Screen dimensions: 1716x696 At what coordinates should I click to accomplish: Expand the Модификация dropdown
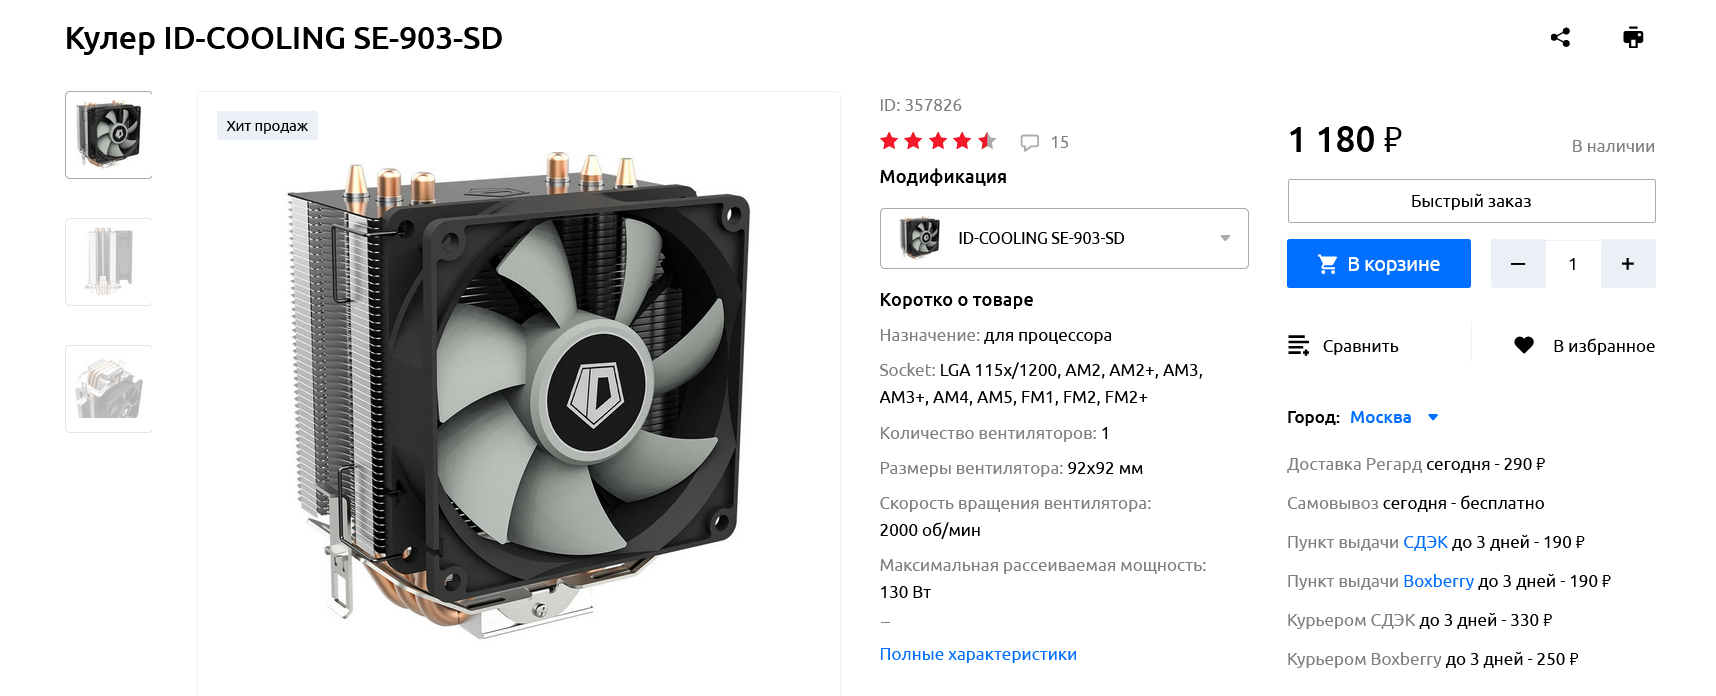1064,238
